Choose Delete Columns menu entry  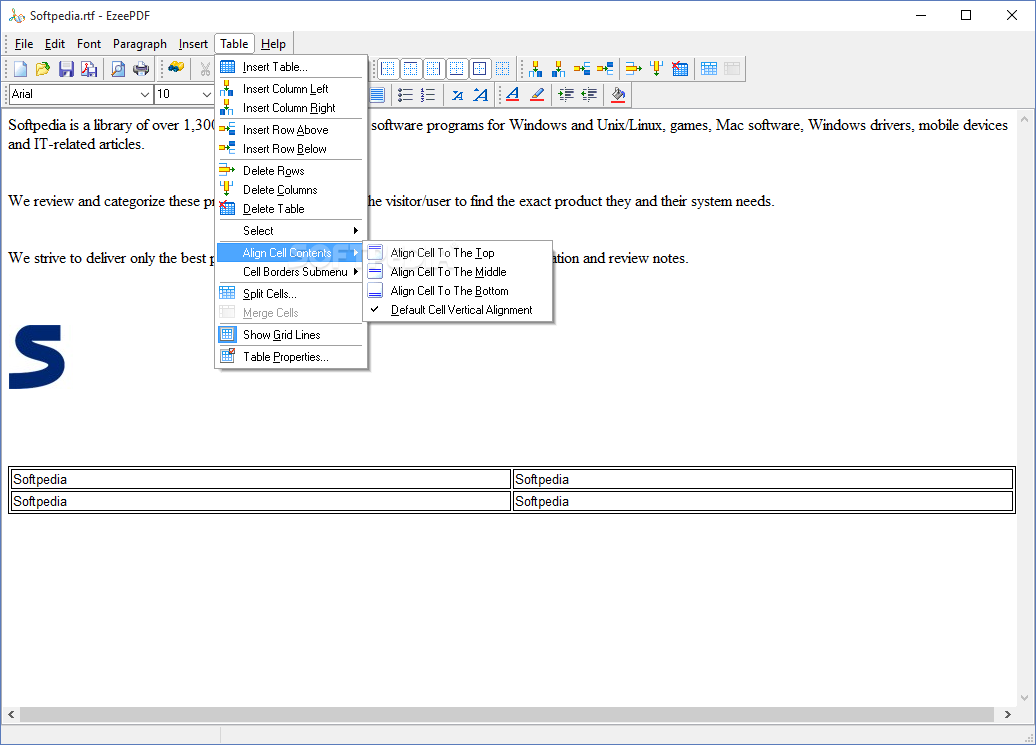[291, 190]
